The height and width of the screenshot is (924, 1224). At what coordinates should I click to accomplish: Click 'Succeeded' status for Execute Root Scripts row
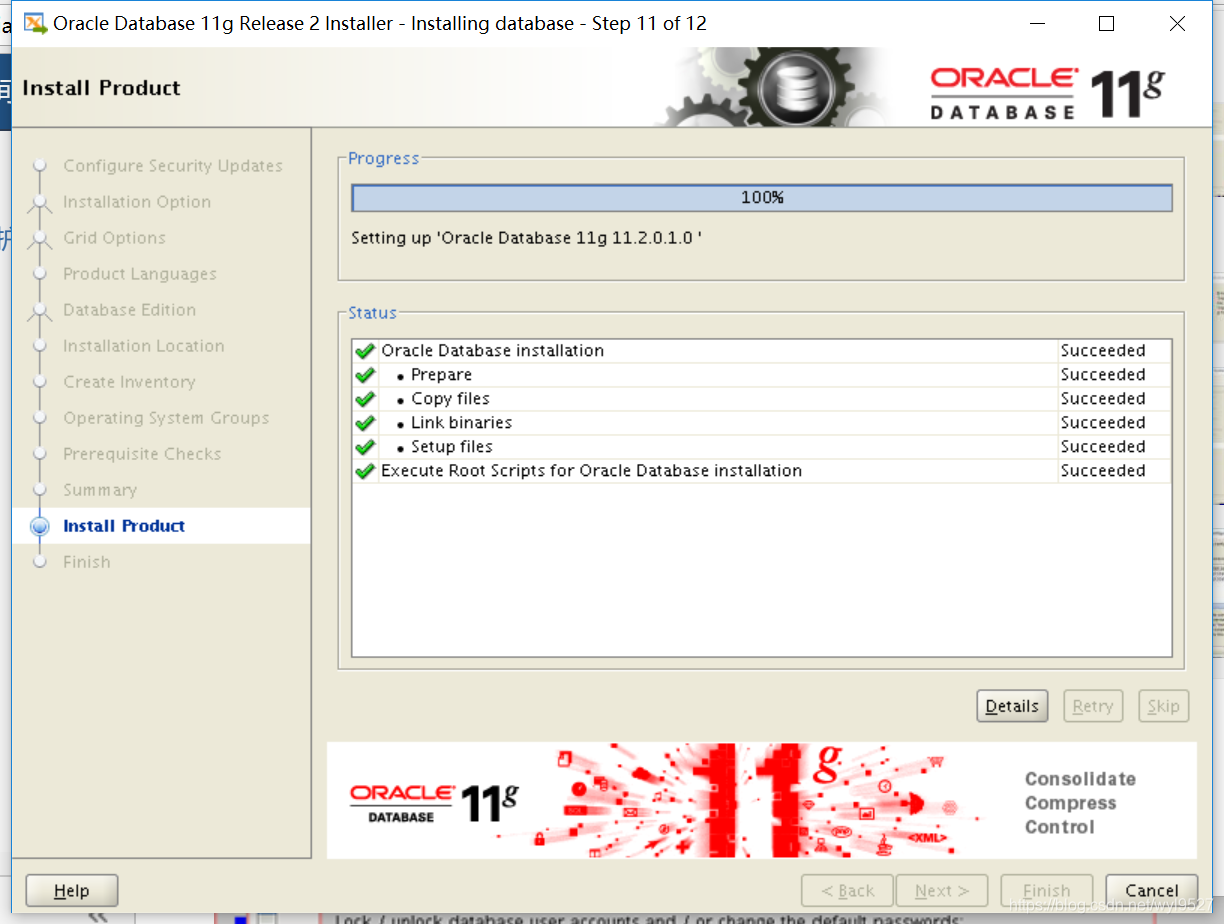[x=1103, y=471]
